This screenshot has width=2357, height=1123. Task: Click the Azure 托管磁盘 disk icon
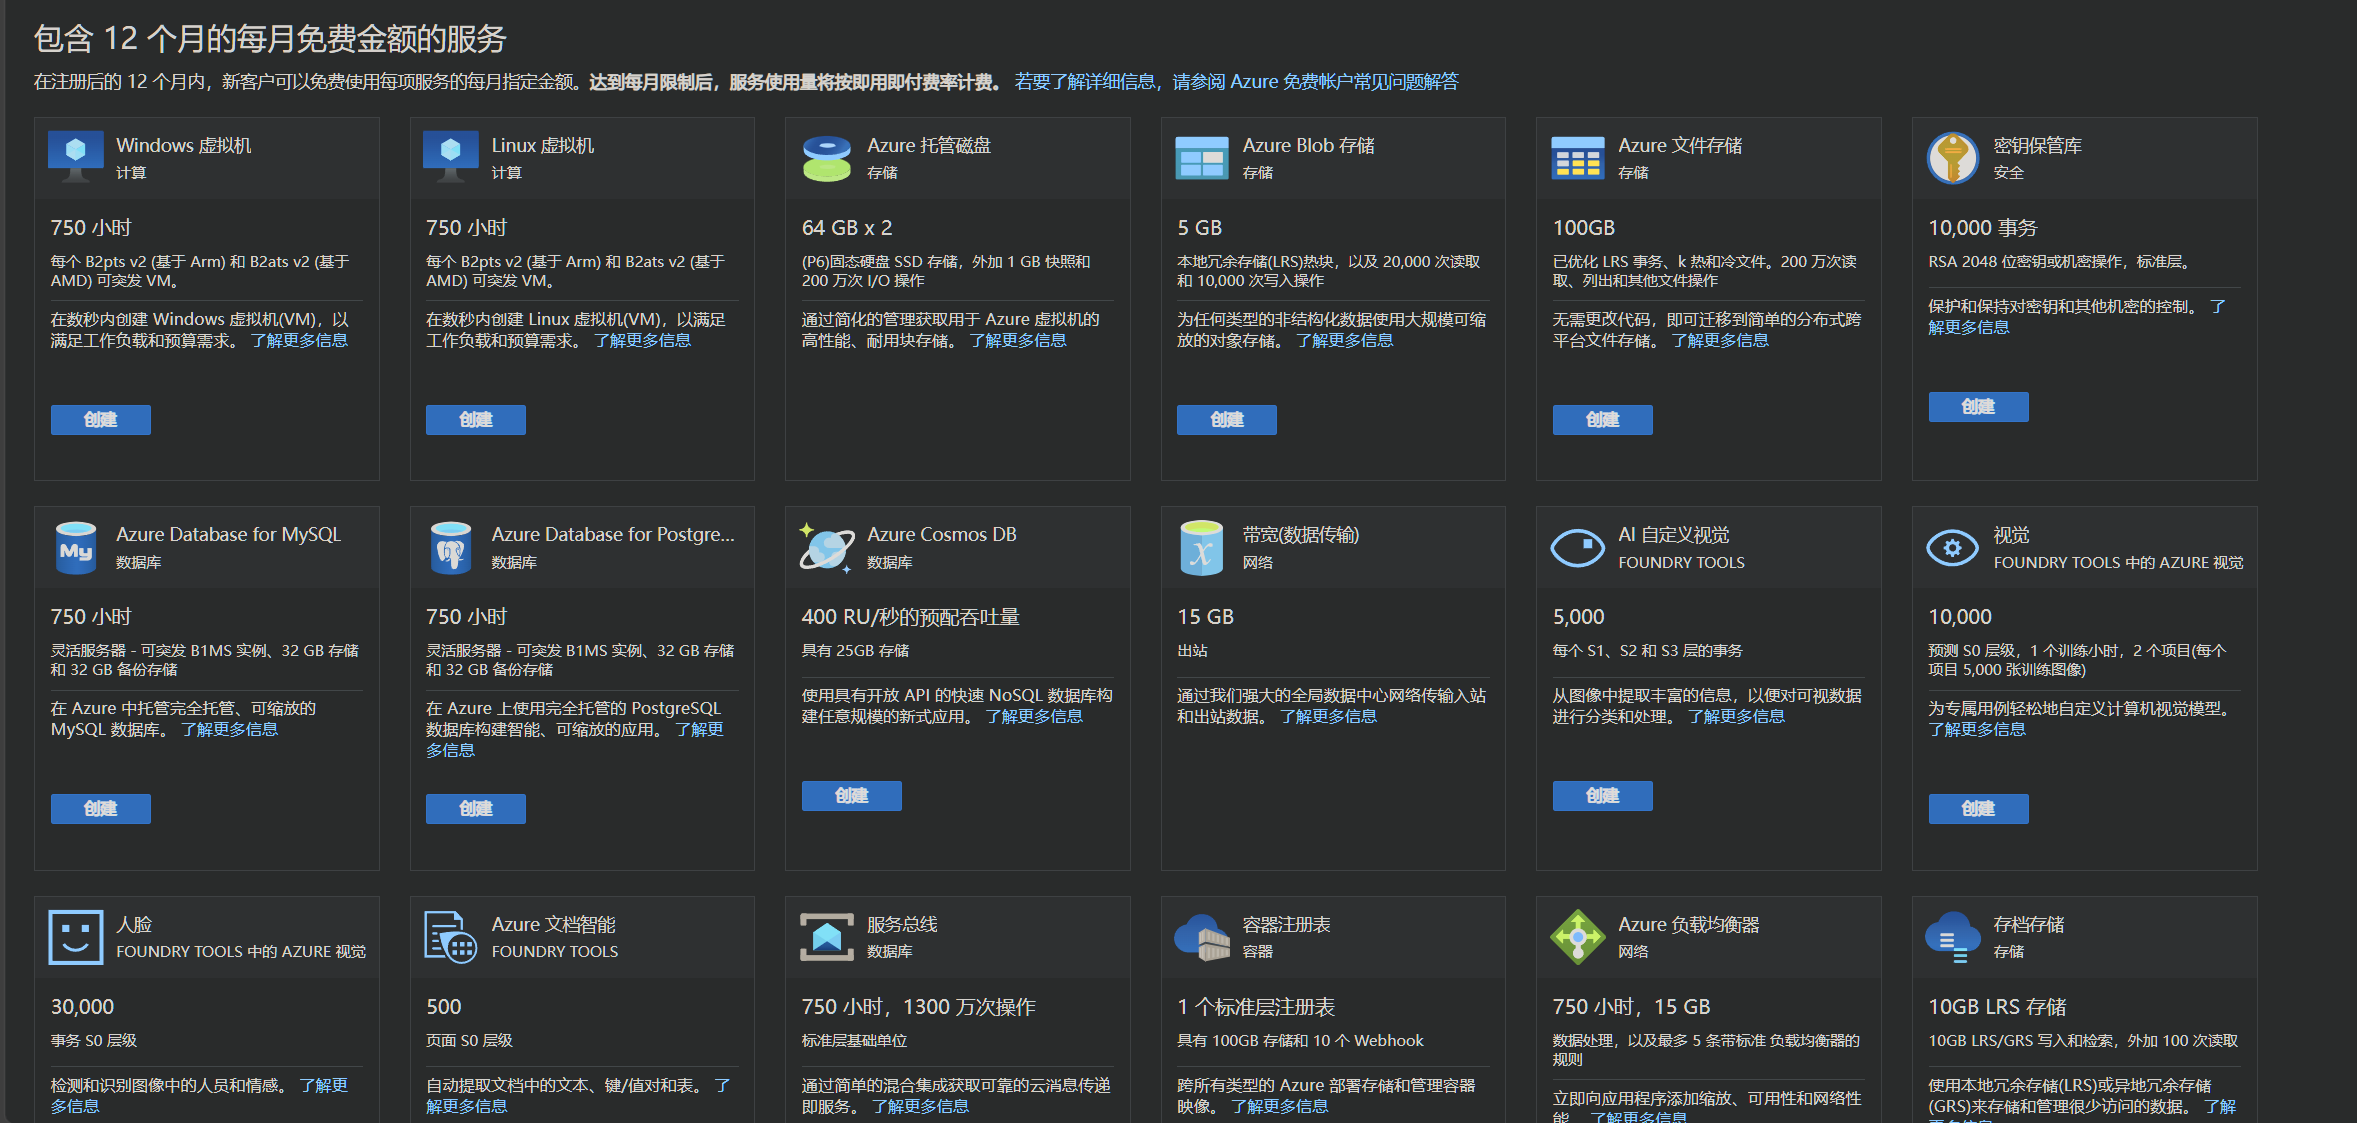coord(827,158)
